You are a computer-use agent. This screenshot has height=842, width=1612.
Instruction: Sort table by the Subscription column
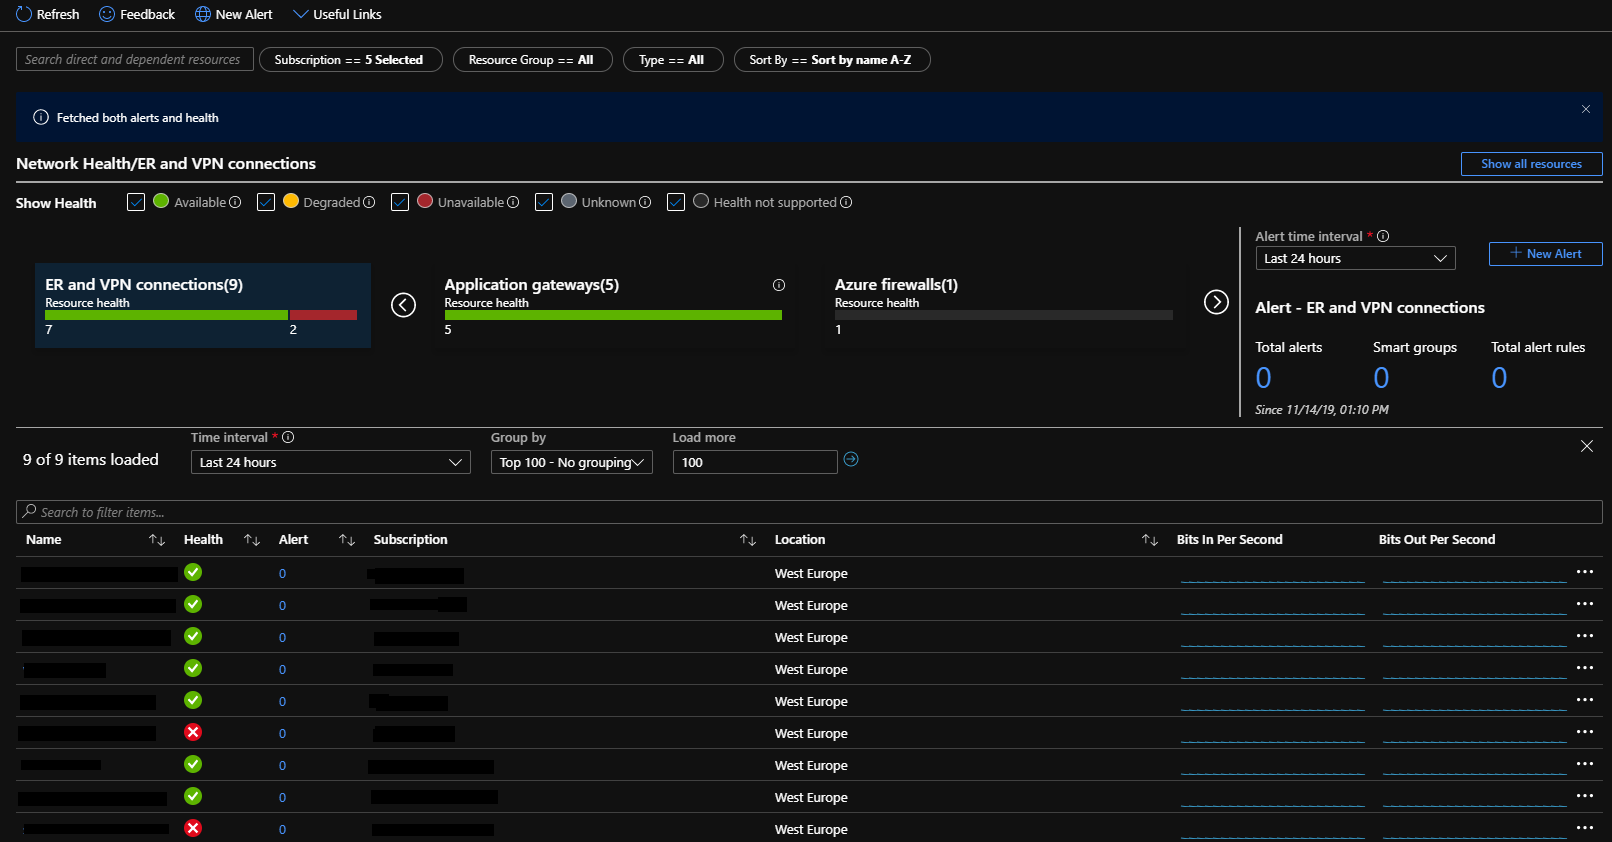[x=748, y=540]
